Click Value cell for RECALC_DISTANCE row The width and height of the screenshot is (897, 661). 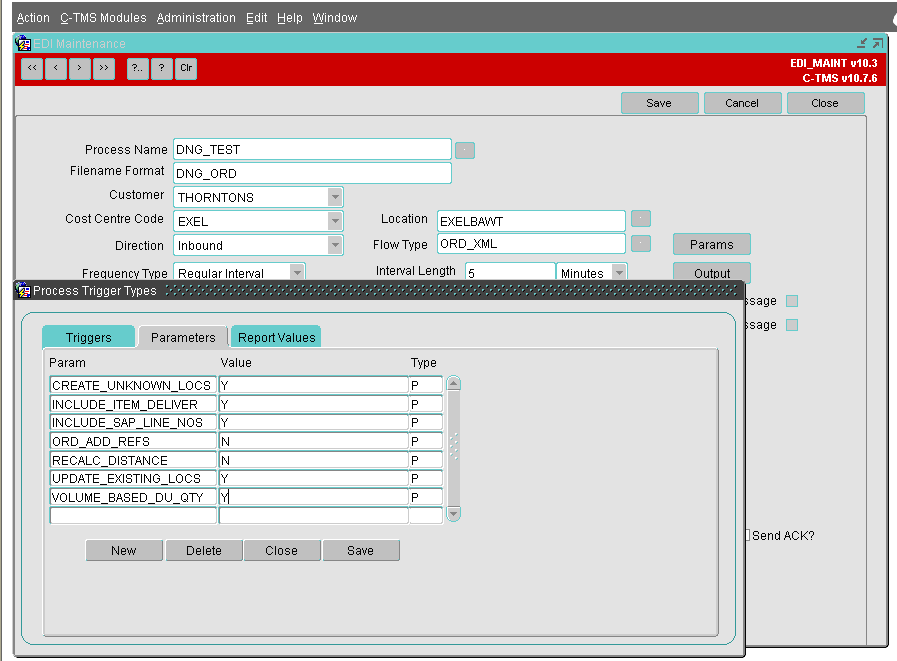[313, 460]
